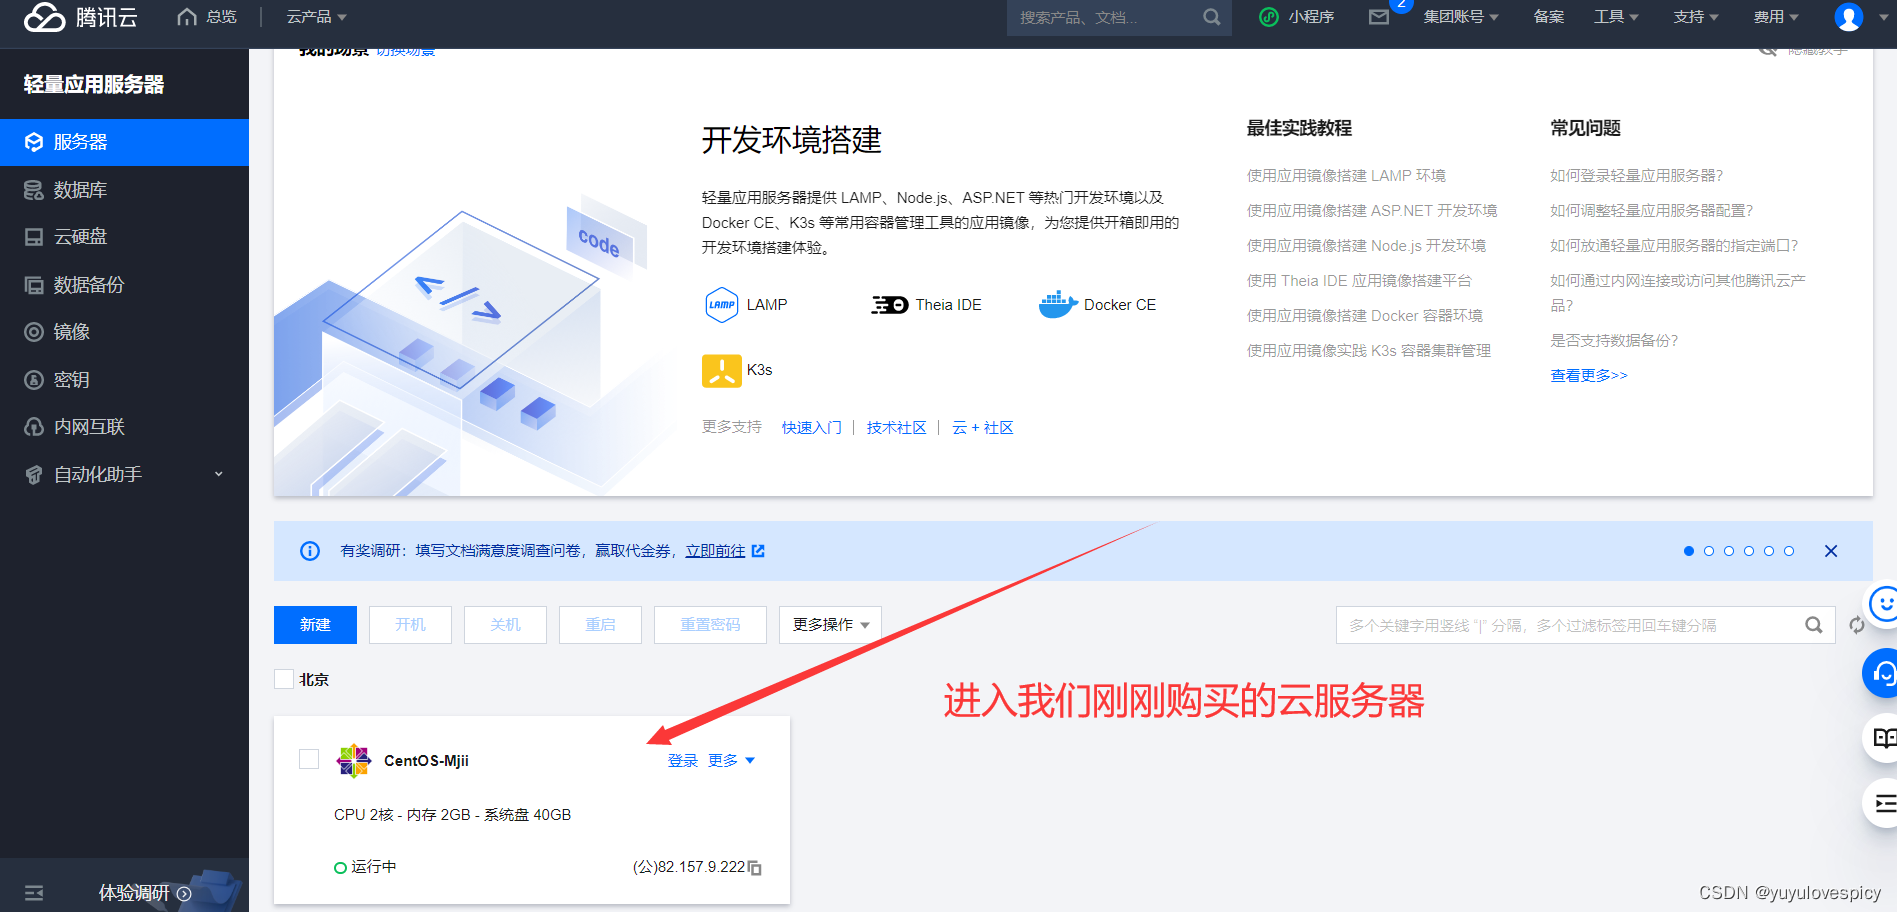Open the 支持 dropdown
The height and width of the screenshot is (912, 1897).
[x=1696, y=17]
